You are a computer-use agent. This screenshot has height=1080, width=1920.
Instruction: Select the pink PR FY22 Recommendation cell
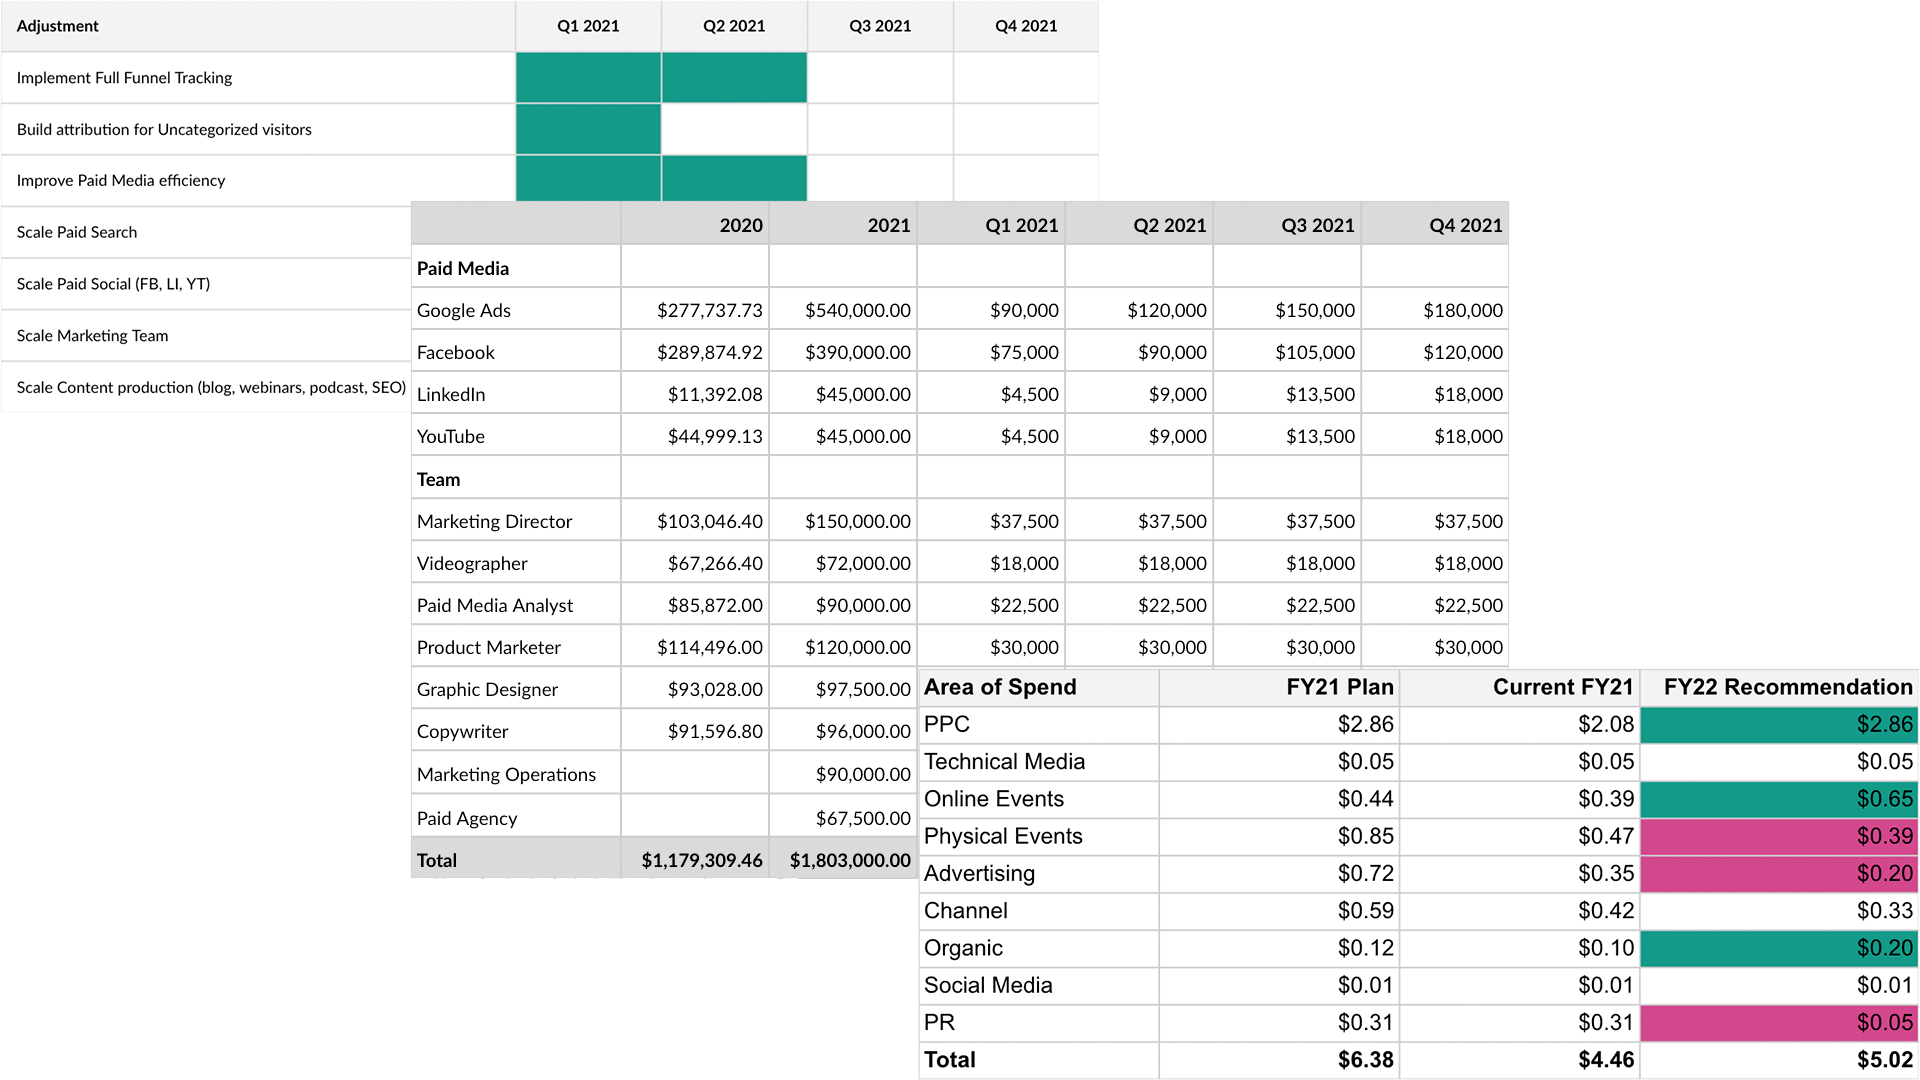[1778, 1023]
